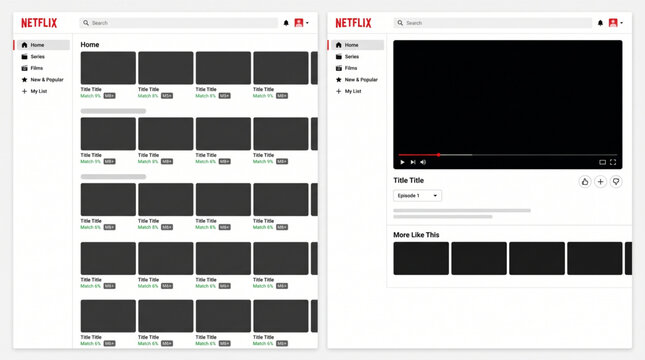645x360 pixels.
Task: Seek in the unplayed grey part of progress bar
Action: [544, 155]
